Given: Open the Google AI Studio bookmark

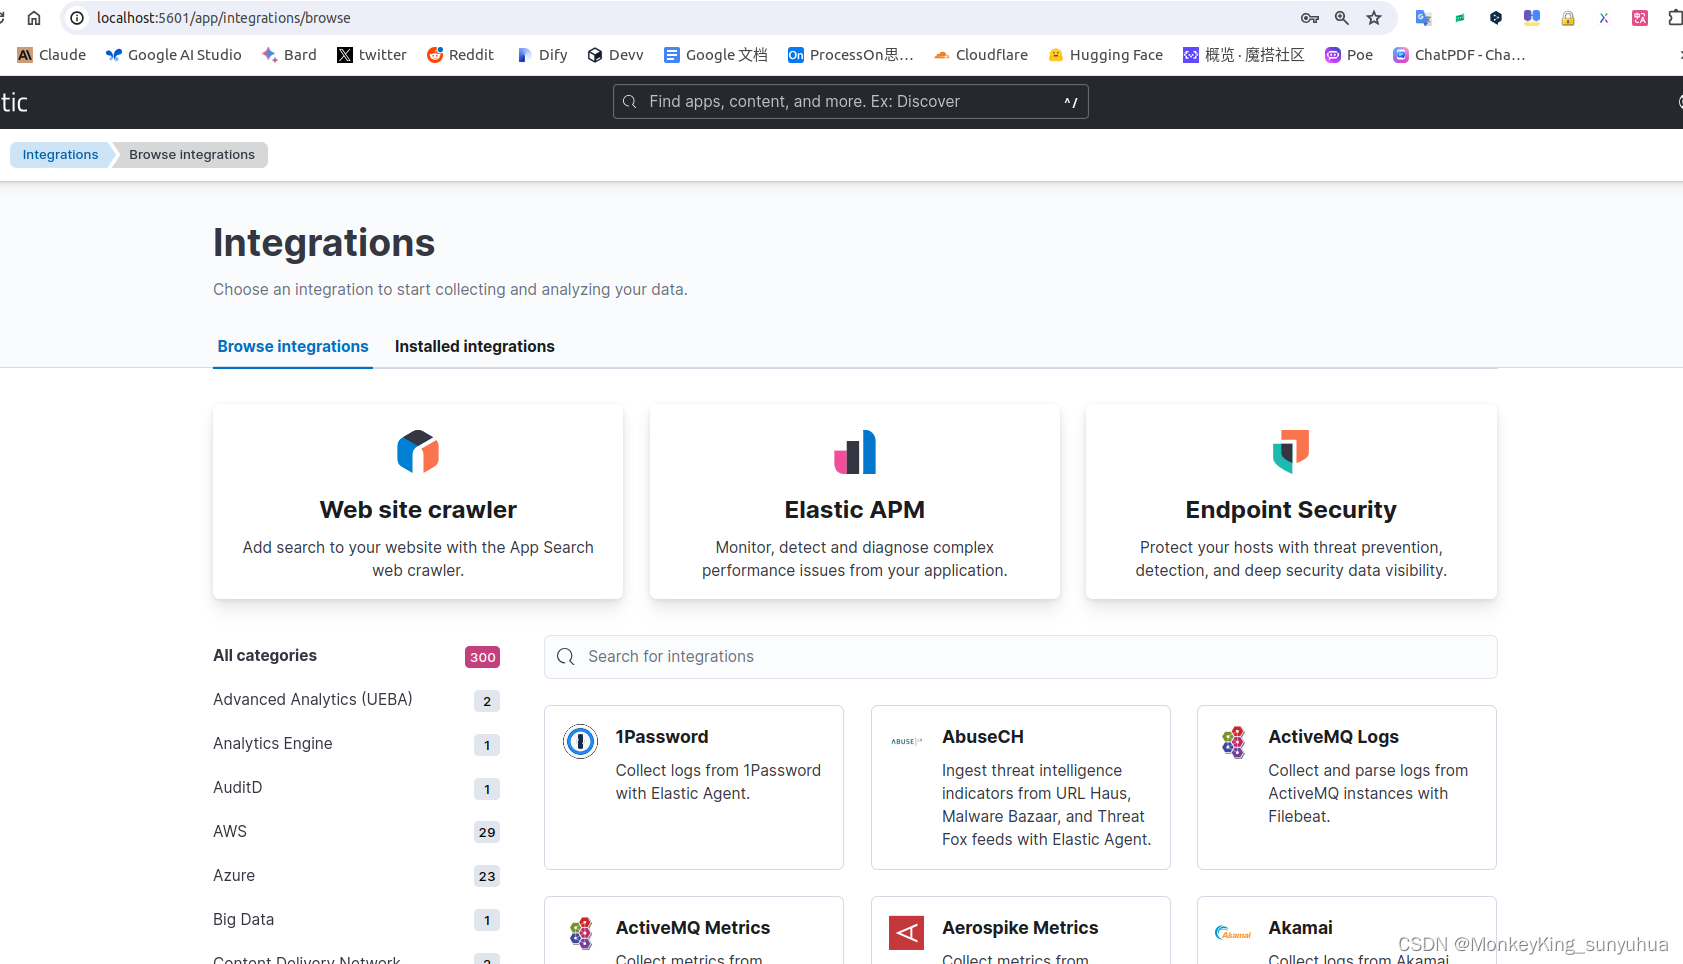Looking at the screenshot, I should click(174, 55).
